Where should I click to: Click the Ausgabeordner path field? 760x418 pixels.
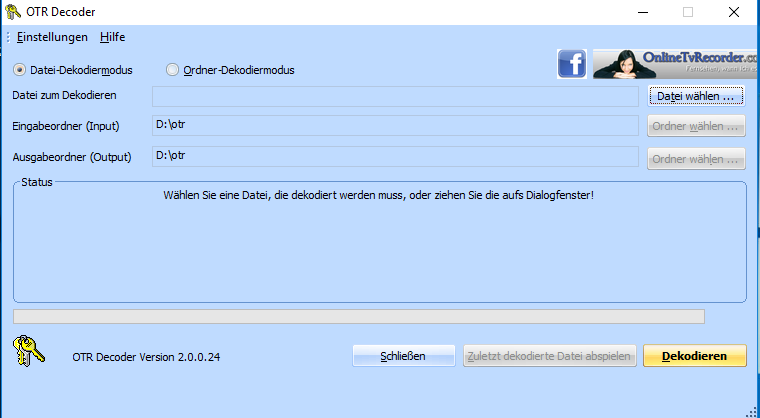(395, 157)
